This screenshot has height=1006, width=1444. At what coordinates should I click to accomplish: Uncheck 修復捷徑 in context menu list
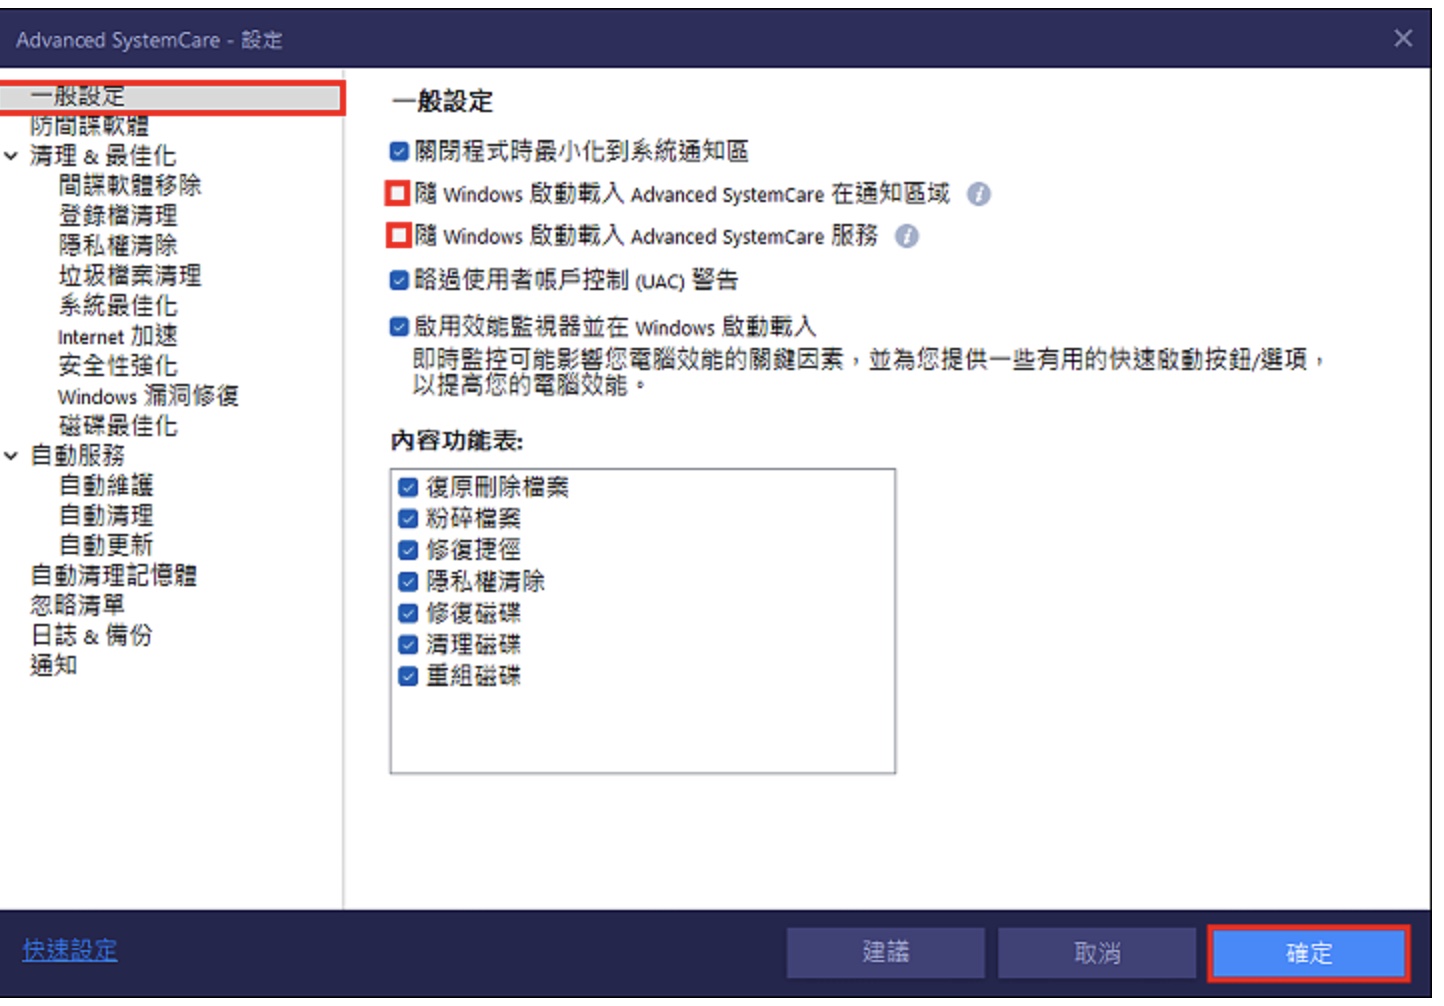click(408, 551)
